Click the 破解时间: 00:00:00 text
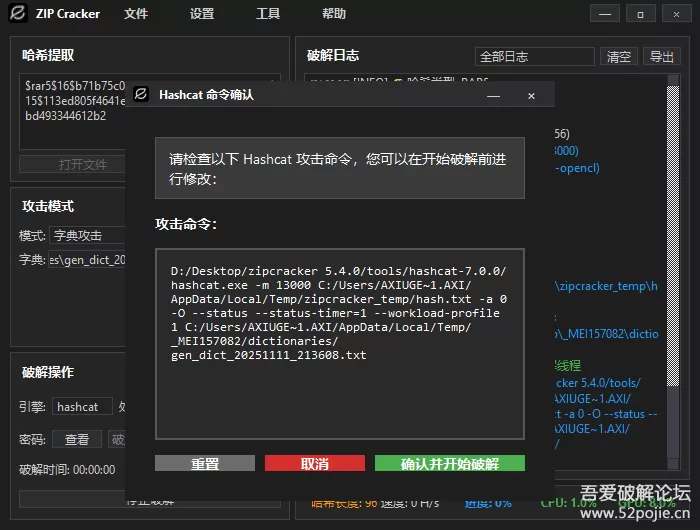 click(x=67, y=470)
